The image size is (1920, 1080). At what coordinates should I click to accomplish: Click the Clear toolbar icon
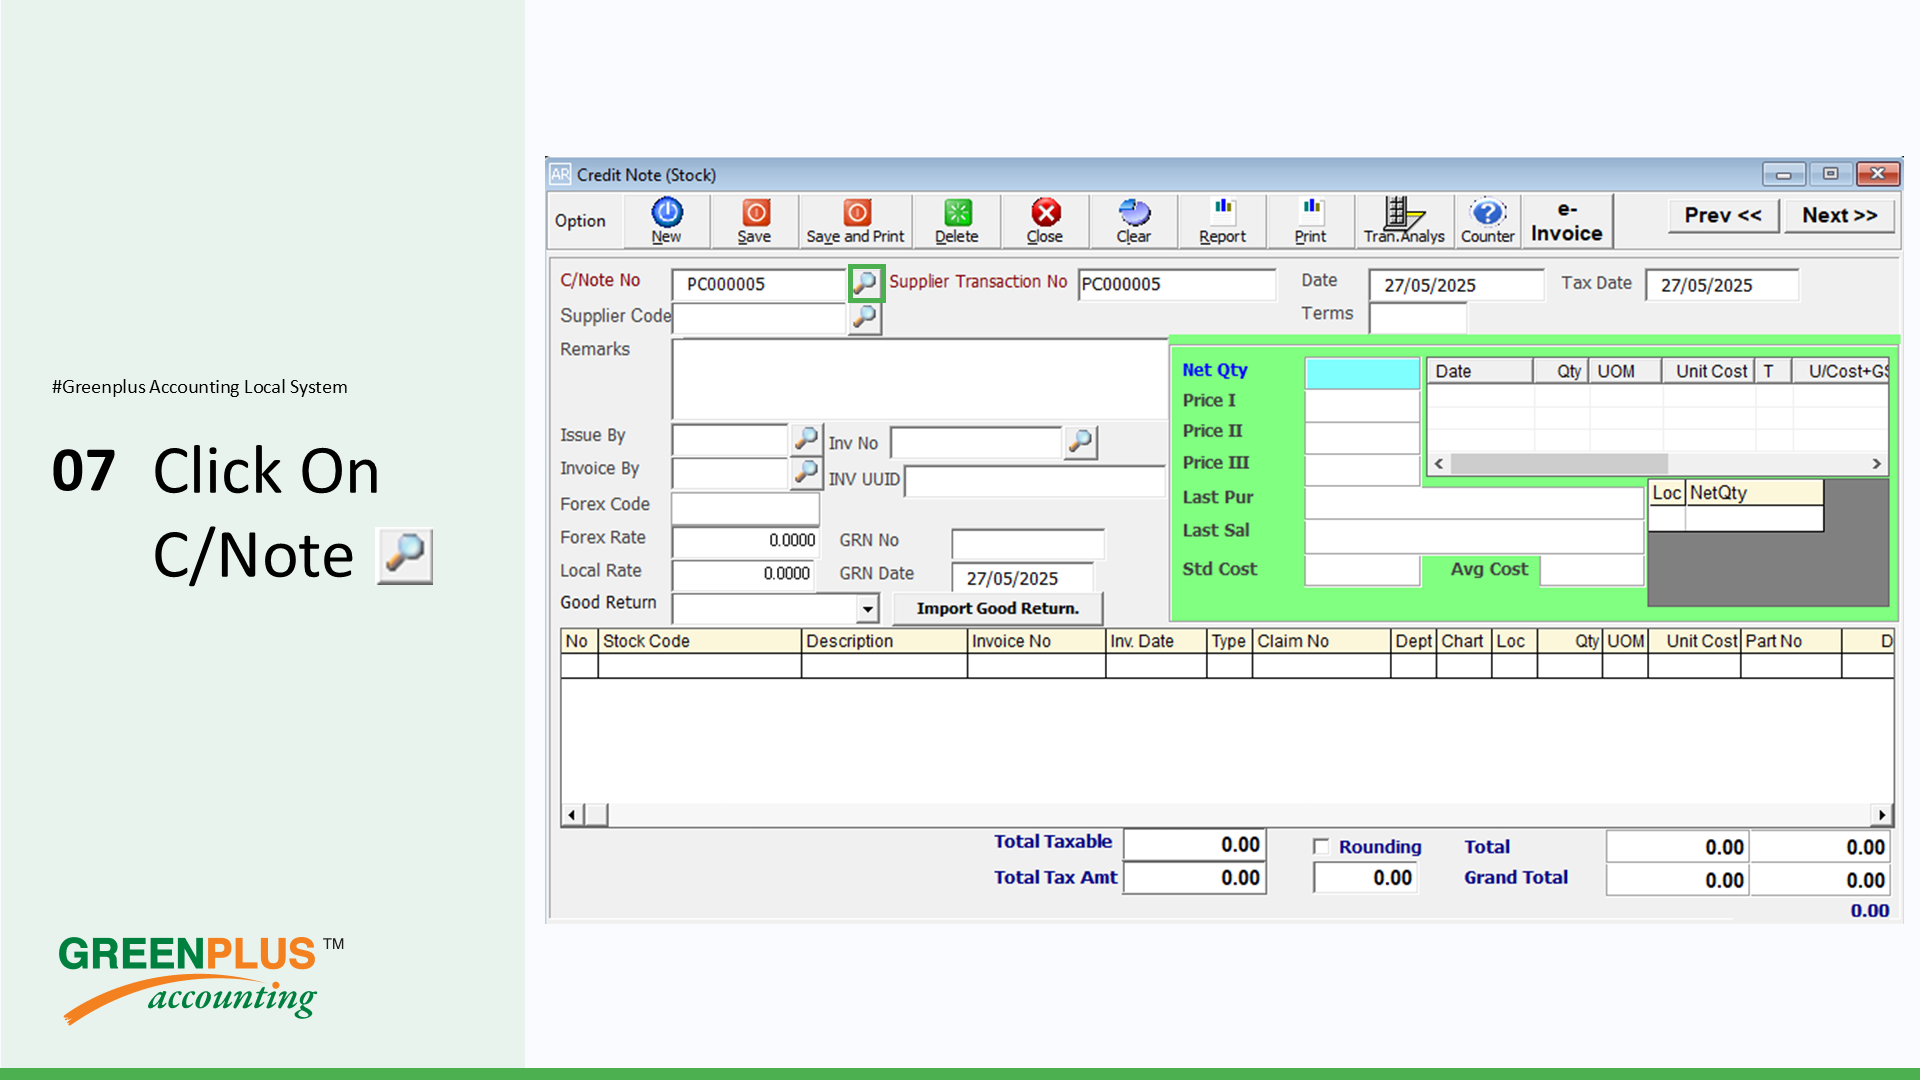(x=1134, y=220)
